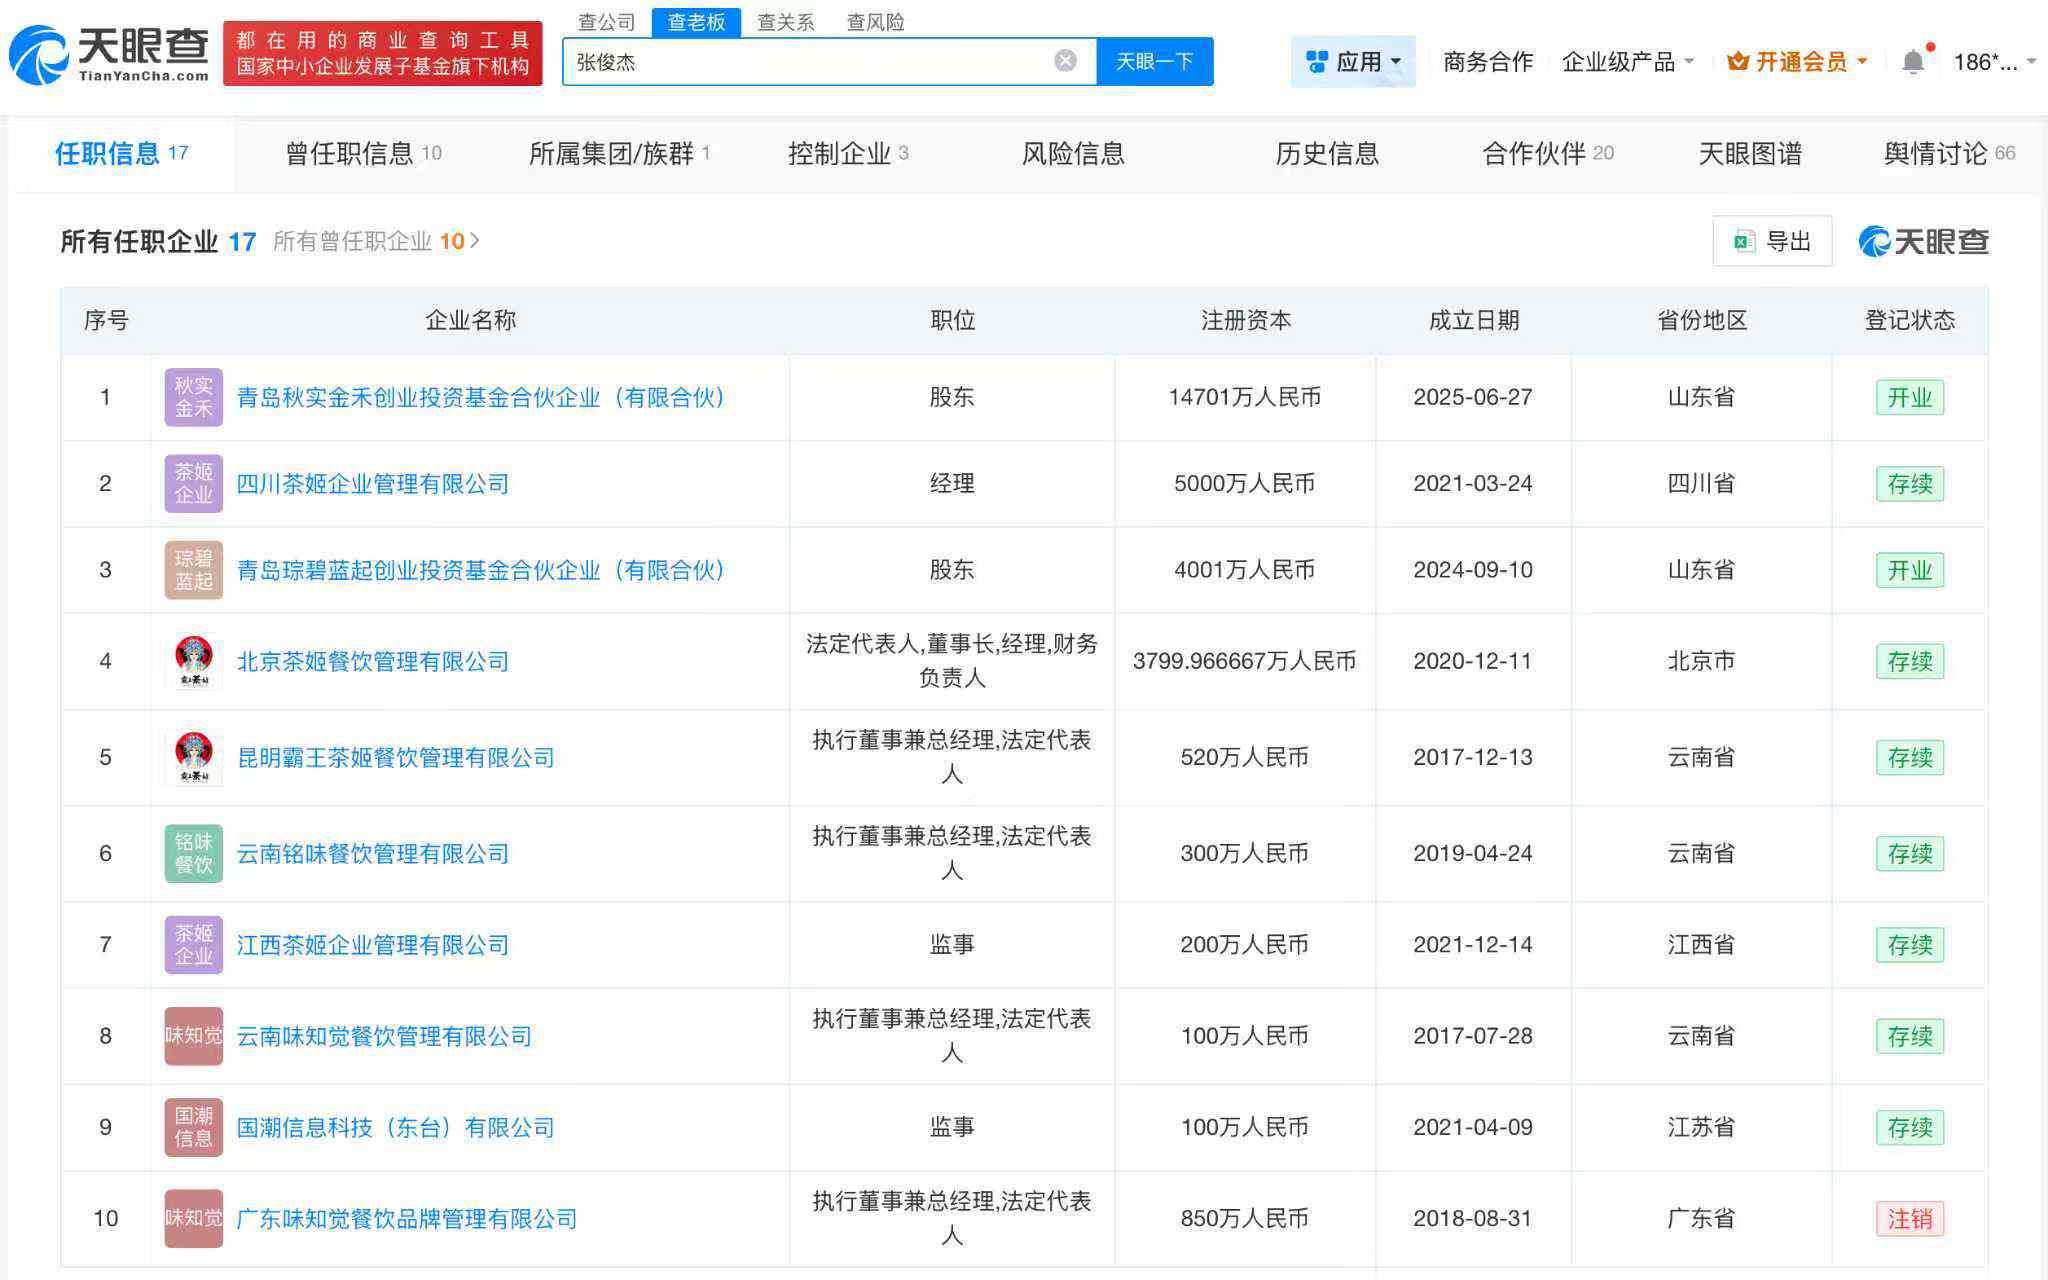Click the Excel icon on the 导出 button
The width and height of the screenshot is (2048, 1280).
[x=1742, y=241]
